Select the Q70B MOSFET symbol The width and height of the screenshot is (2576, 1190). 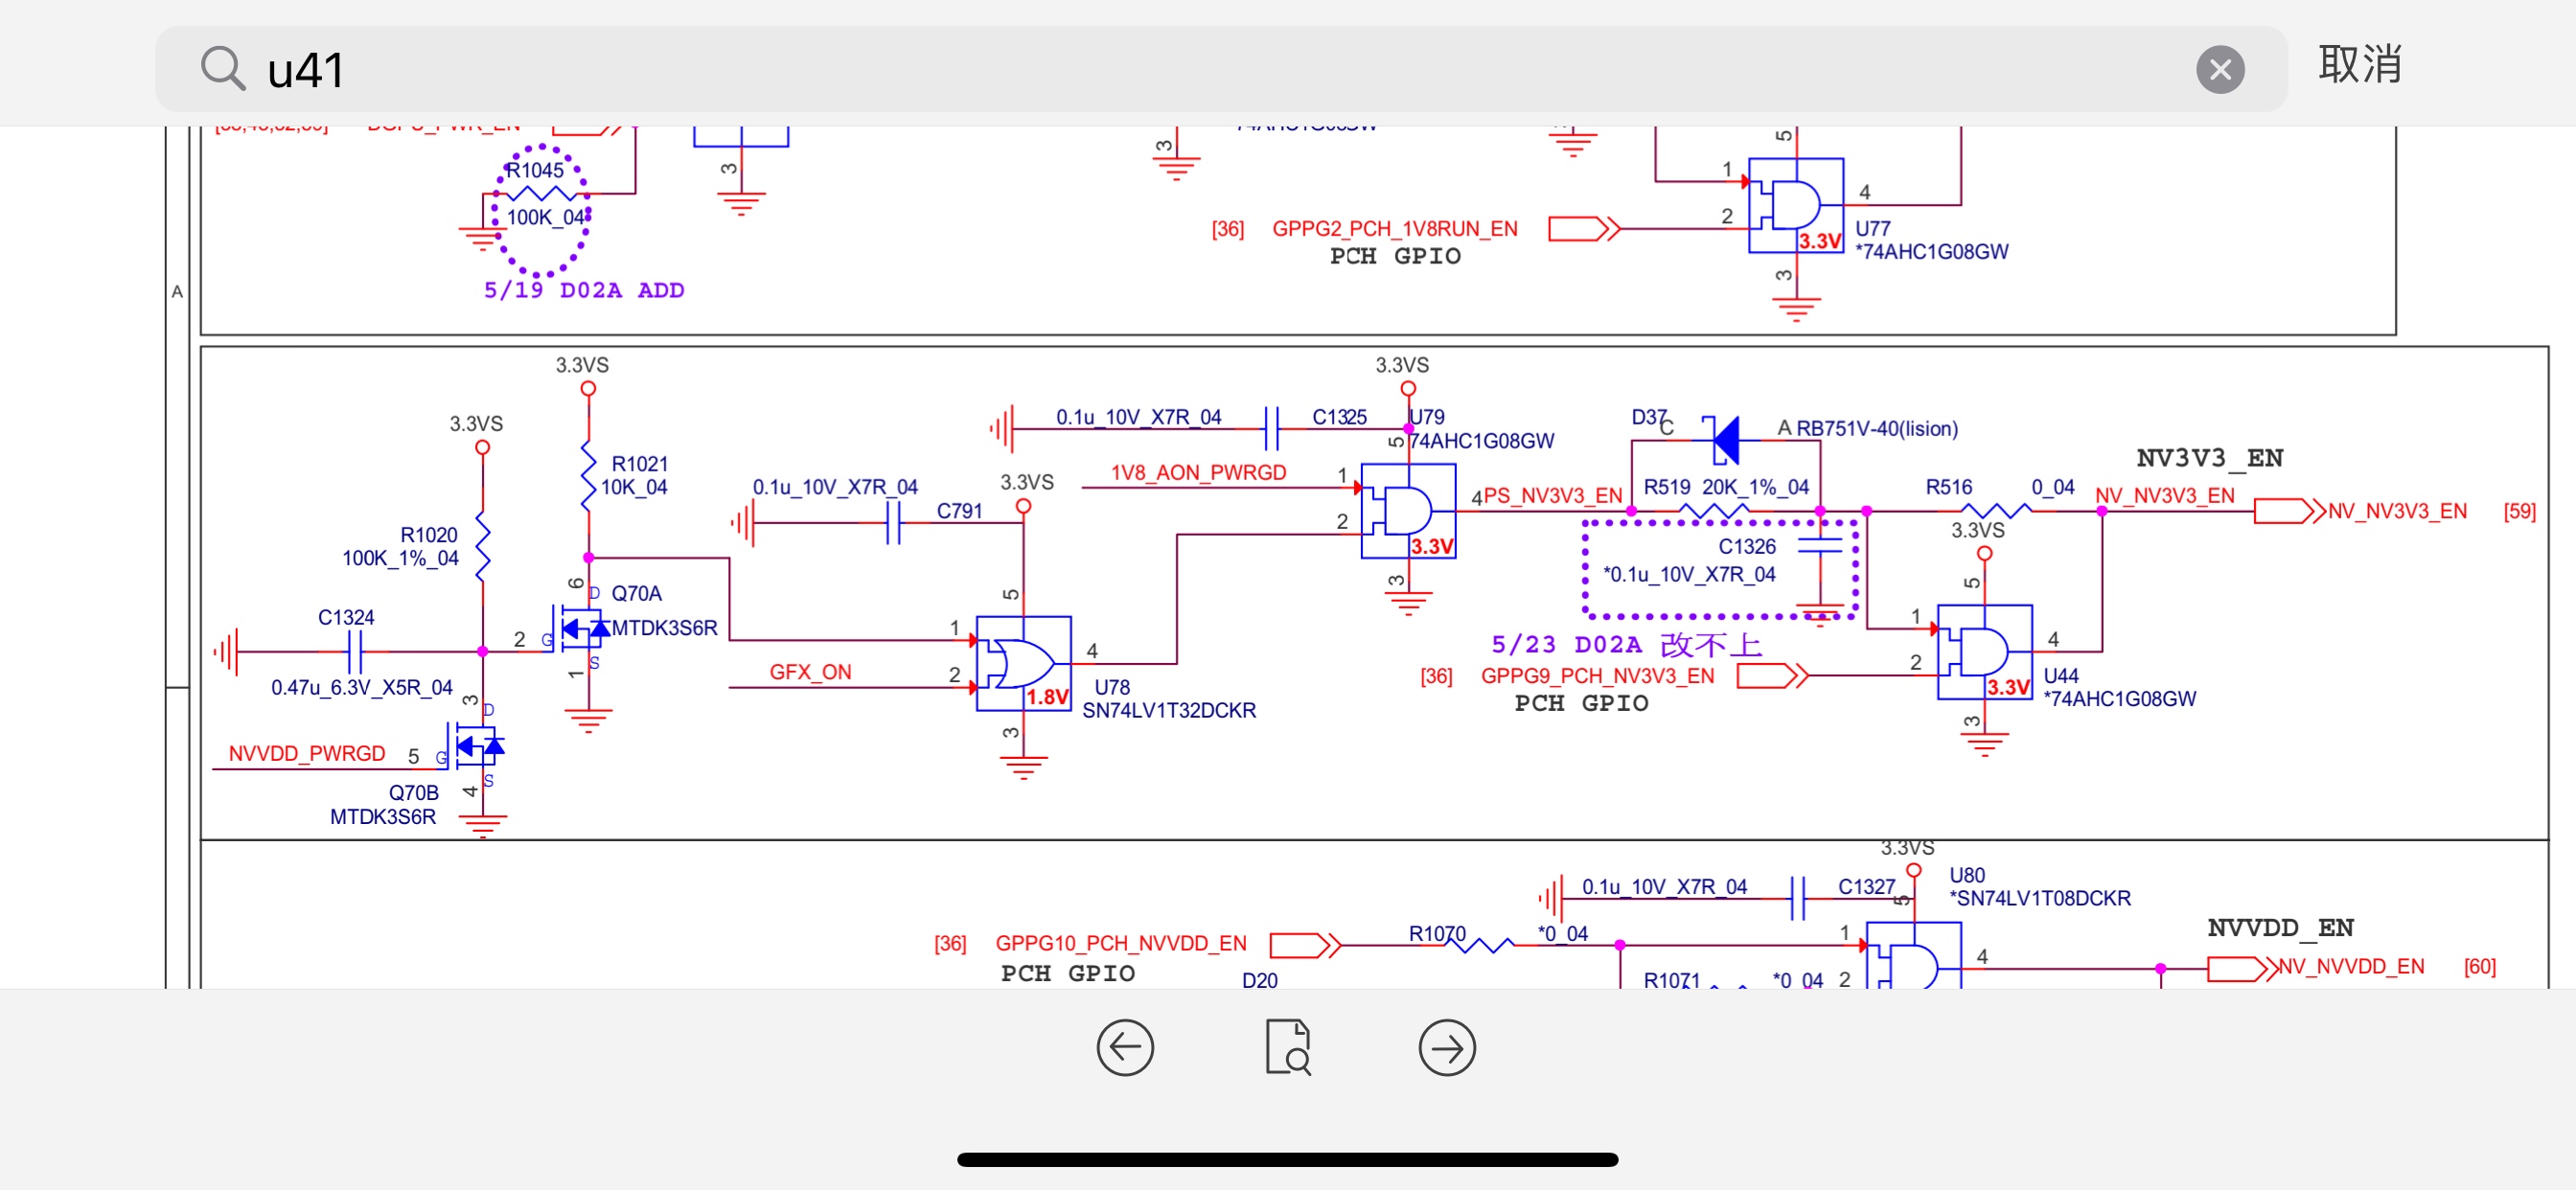pyautogui.click(x=478, y=746)
